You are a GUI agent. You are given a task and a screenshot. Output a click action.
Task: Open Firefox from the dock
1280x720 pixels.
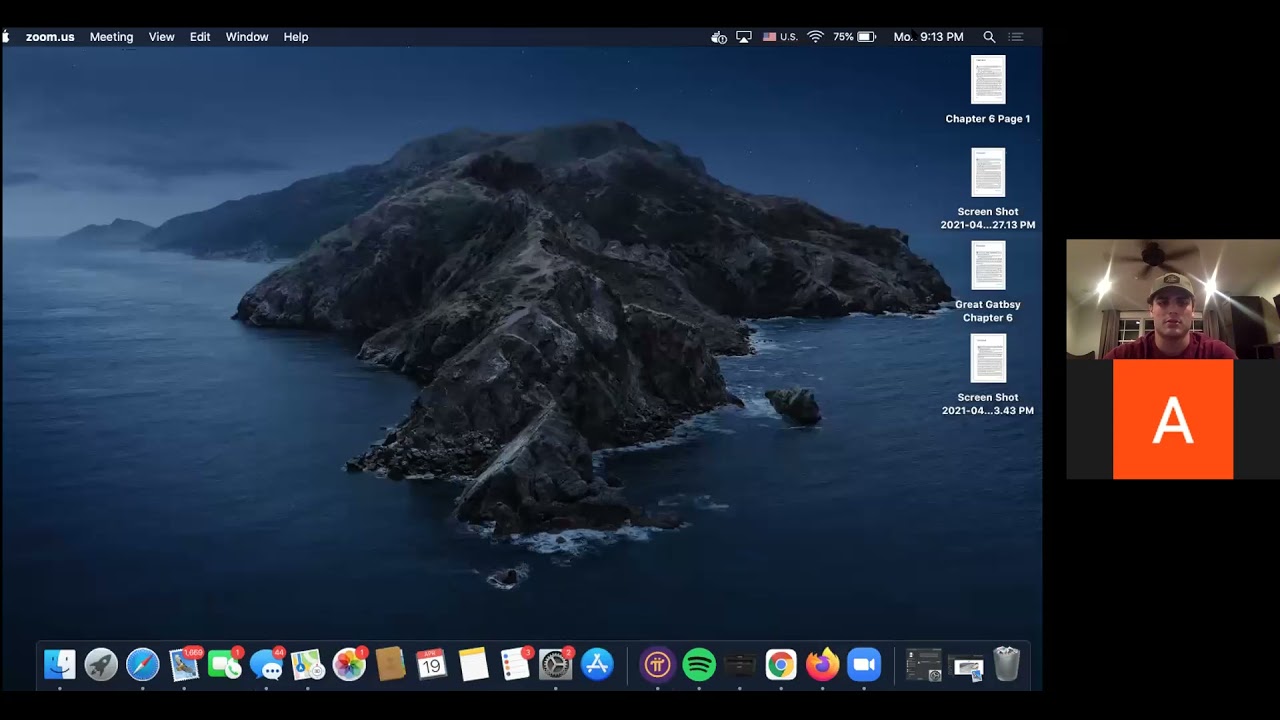click(823, 665)
